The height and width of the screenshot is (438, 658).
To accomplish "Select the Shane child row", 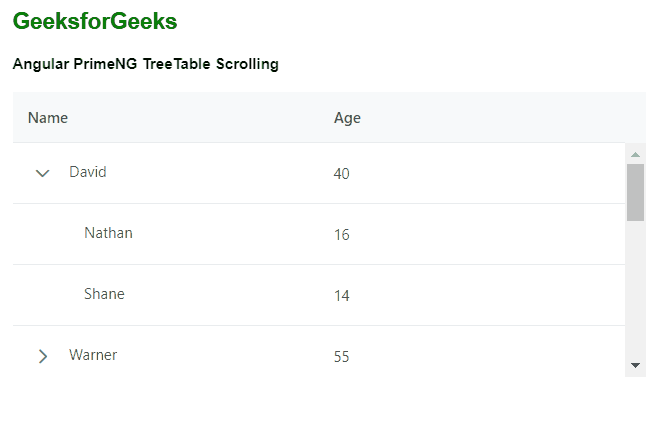I will click(x=104, y=294).
